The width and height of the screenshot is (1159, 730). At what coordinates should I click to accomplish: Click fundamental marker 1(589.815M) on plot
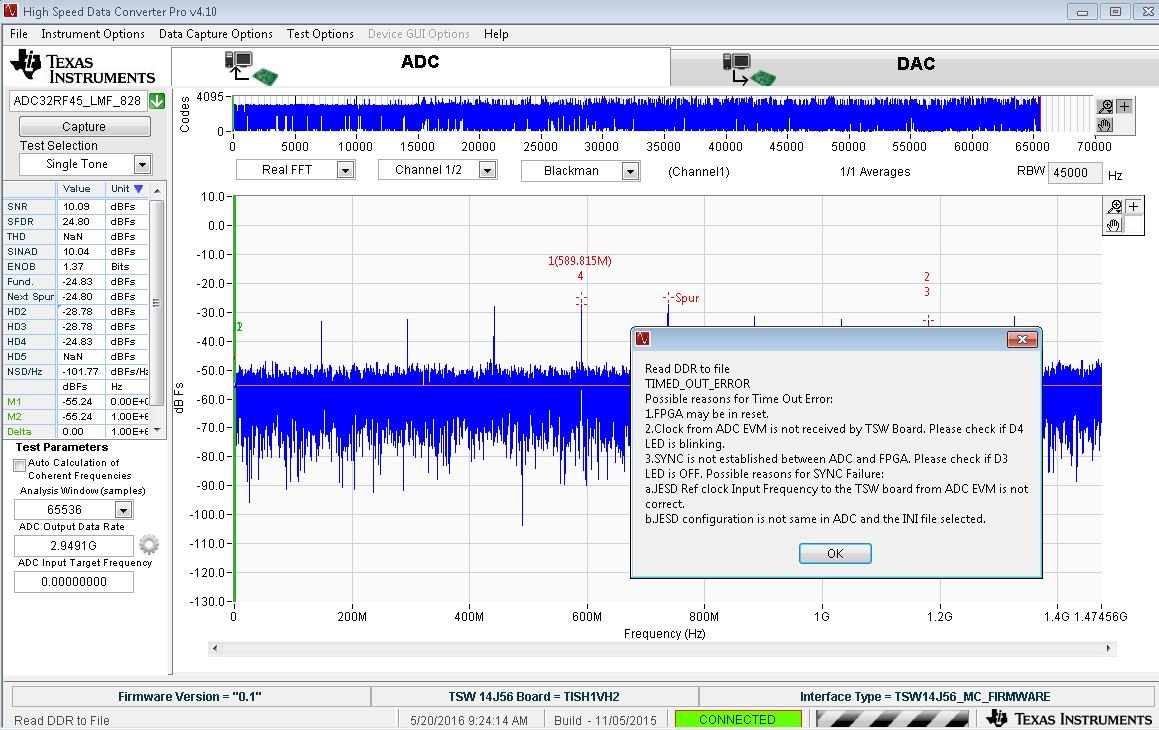tap(580, 261)
